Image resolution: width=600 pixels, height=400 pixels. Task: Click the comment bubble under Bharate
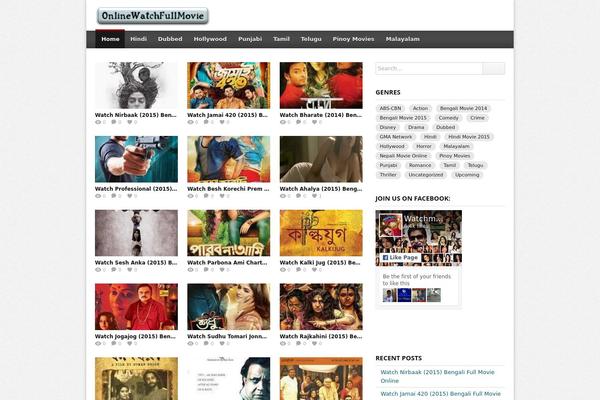298,122
